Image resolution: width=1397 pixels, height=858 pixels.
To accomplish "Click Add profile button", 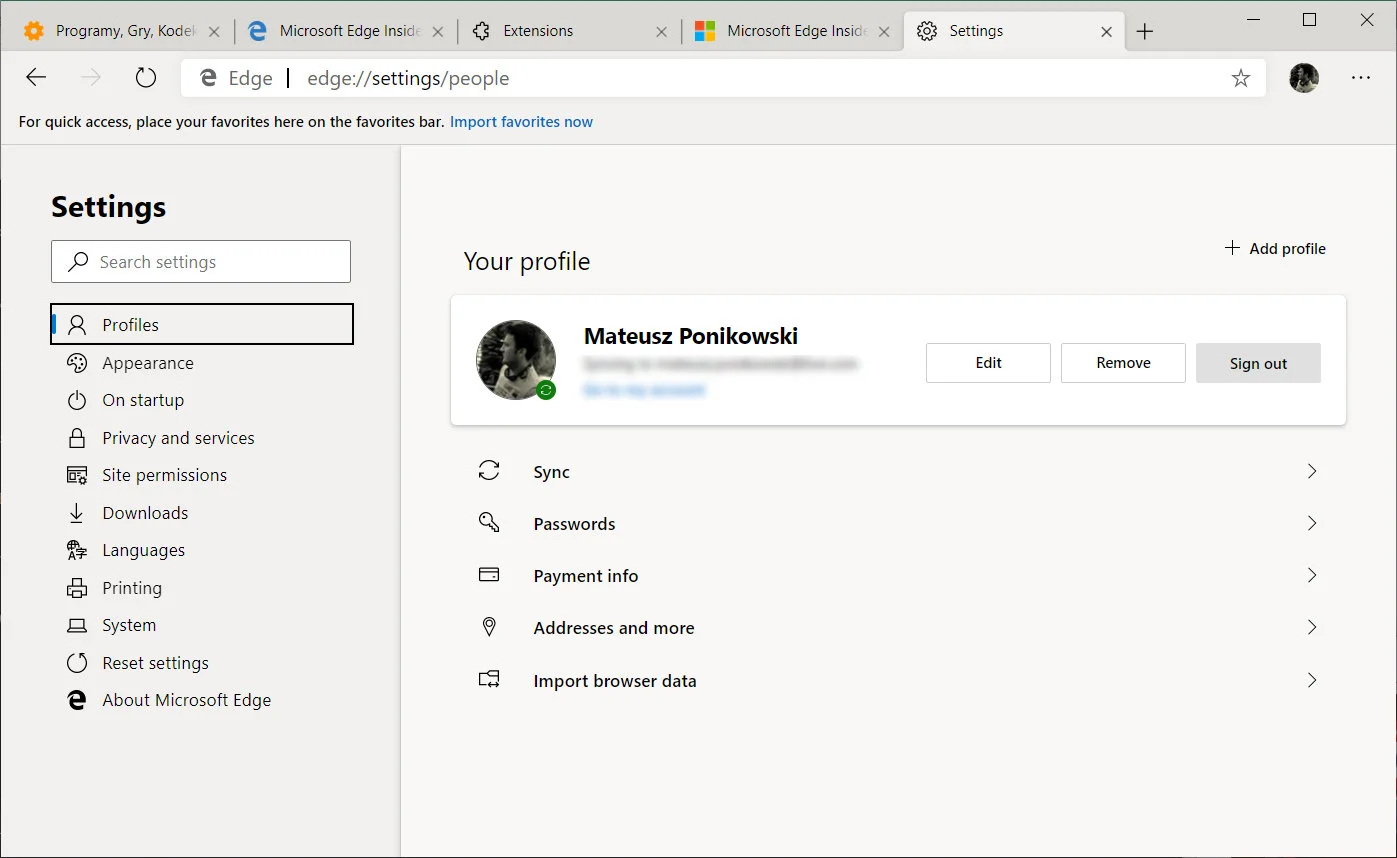I will click(x=1275, y=248).
